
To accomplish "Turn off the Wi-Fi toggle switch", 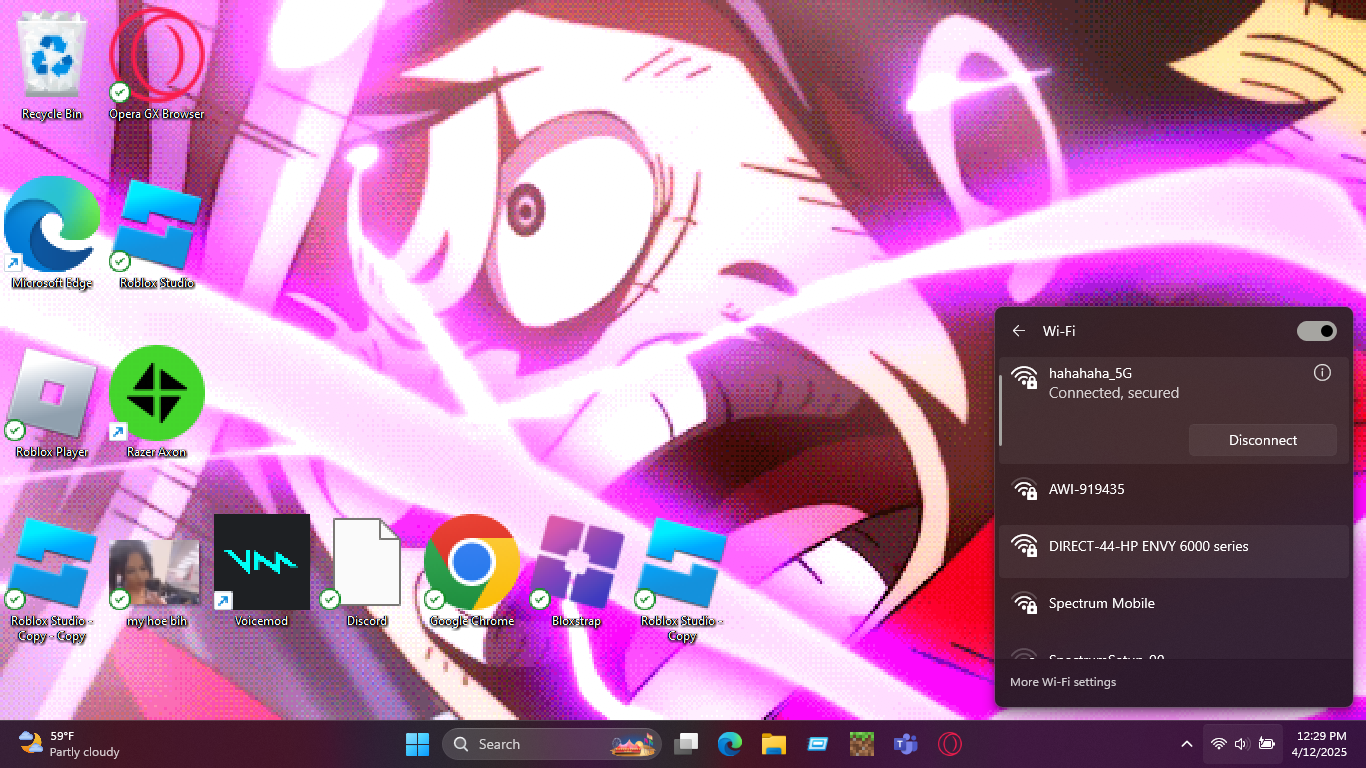I will (x=1316, y=331).
